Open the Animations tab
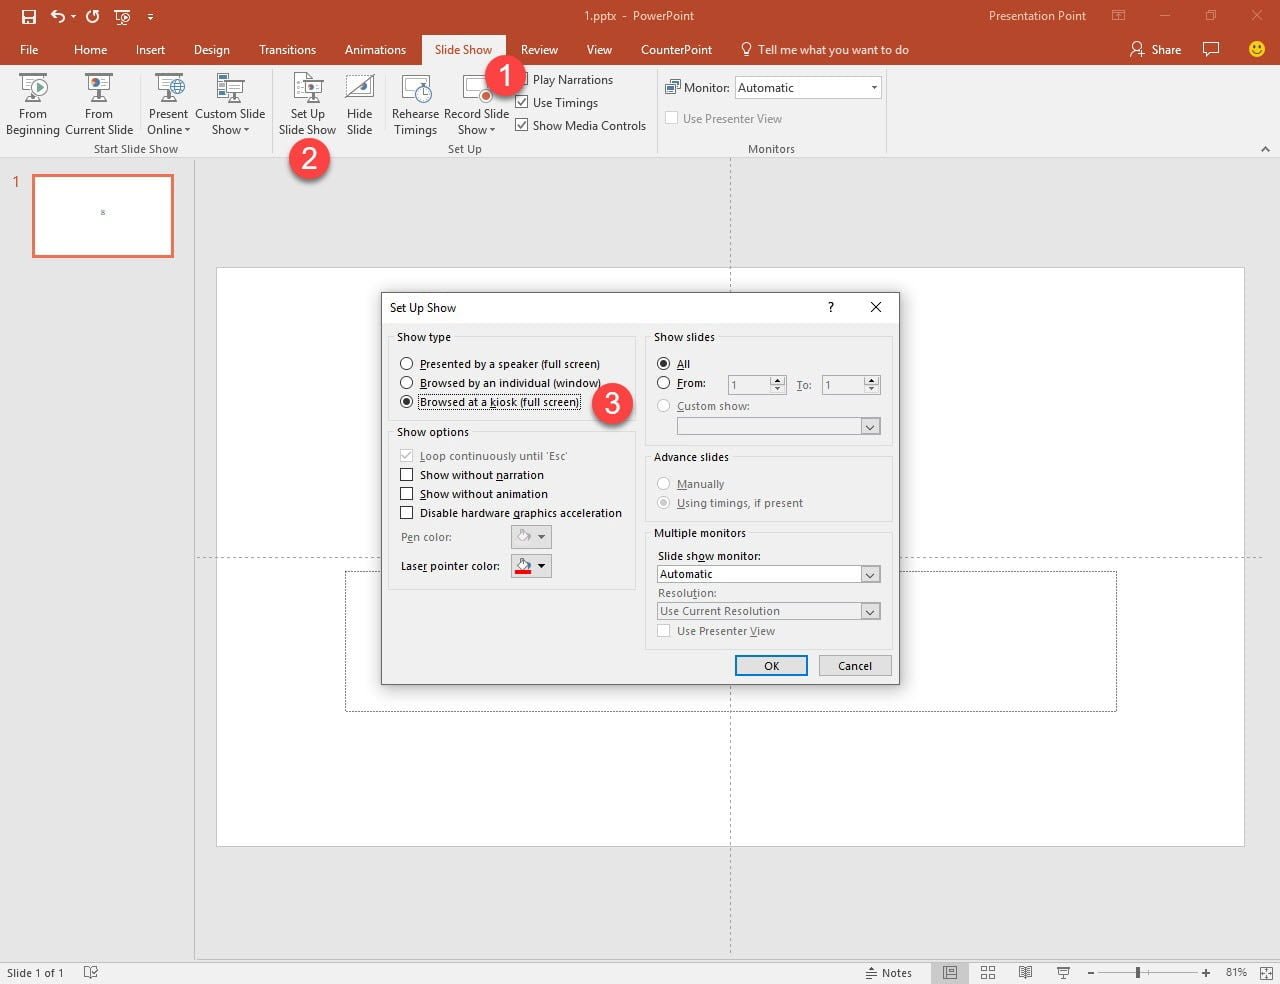 pyautogui.click(x=375, y=50)
